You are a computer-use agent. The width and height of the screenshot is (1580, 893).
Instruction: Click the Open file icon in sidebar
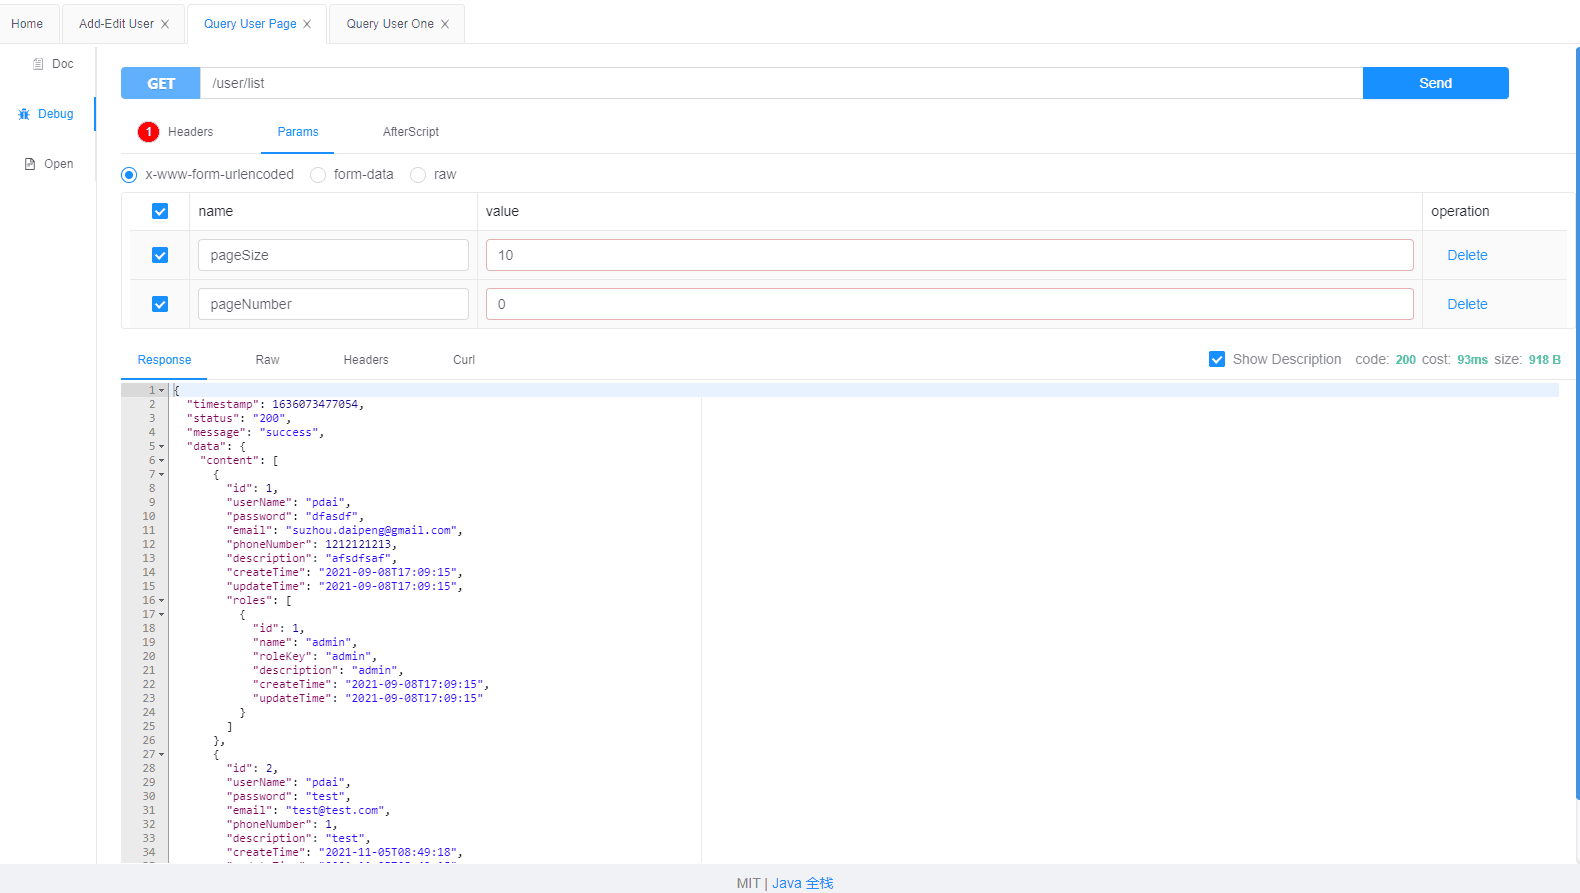tap(30, 164)
